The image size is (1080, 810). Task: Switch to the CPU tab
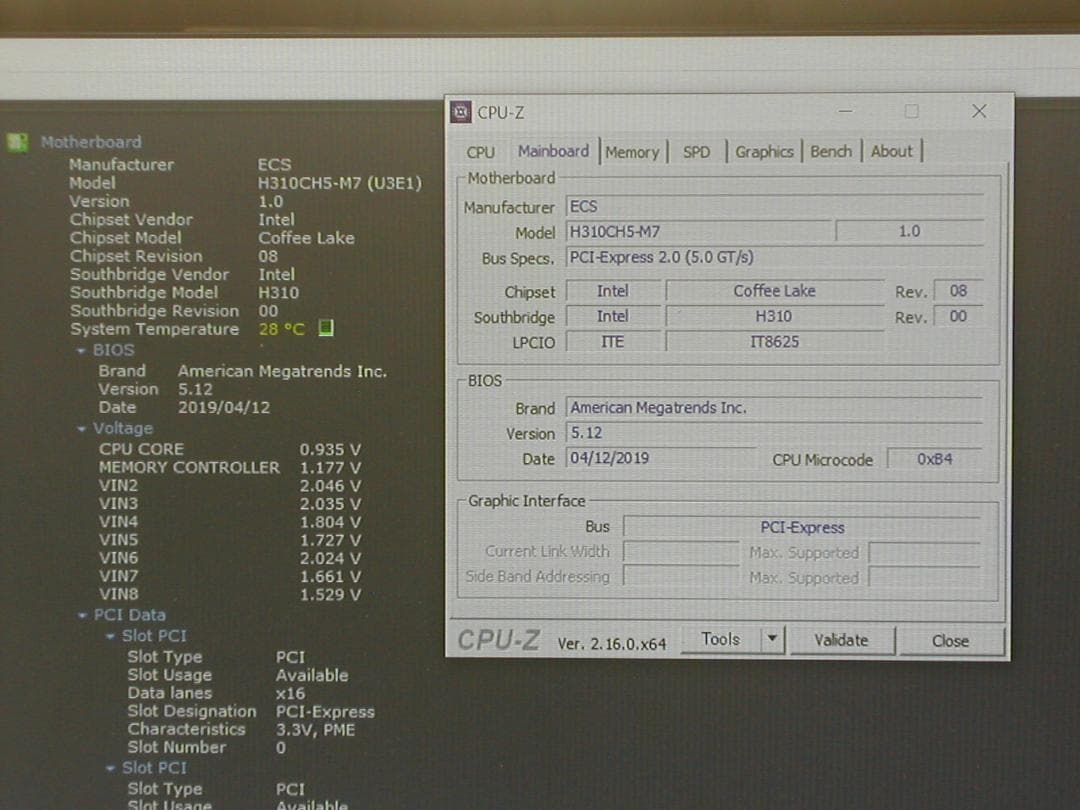point(479,151)
